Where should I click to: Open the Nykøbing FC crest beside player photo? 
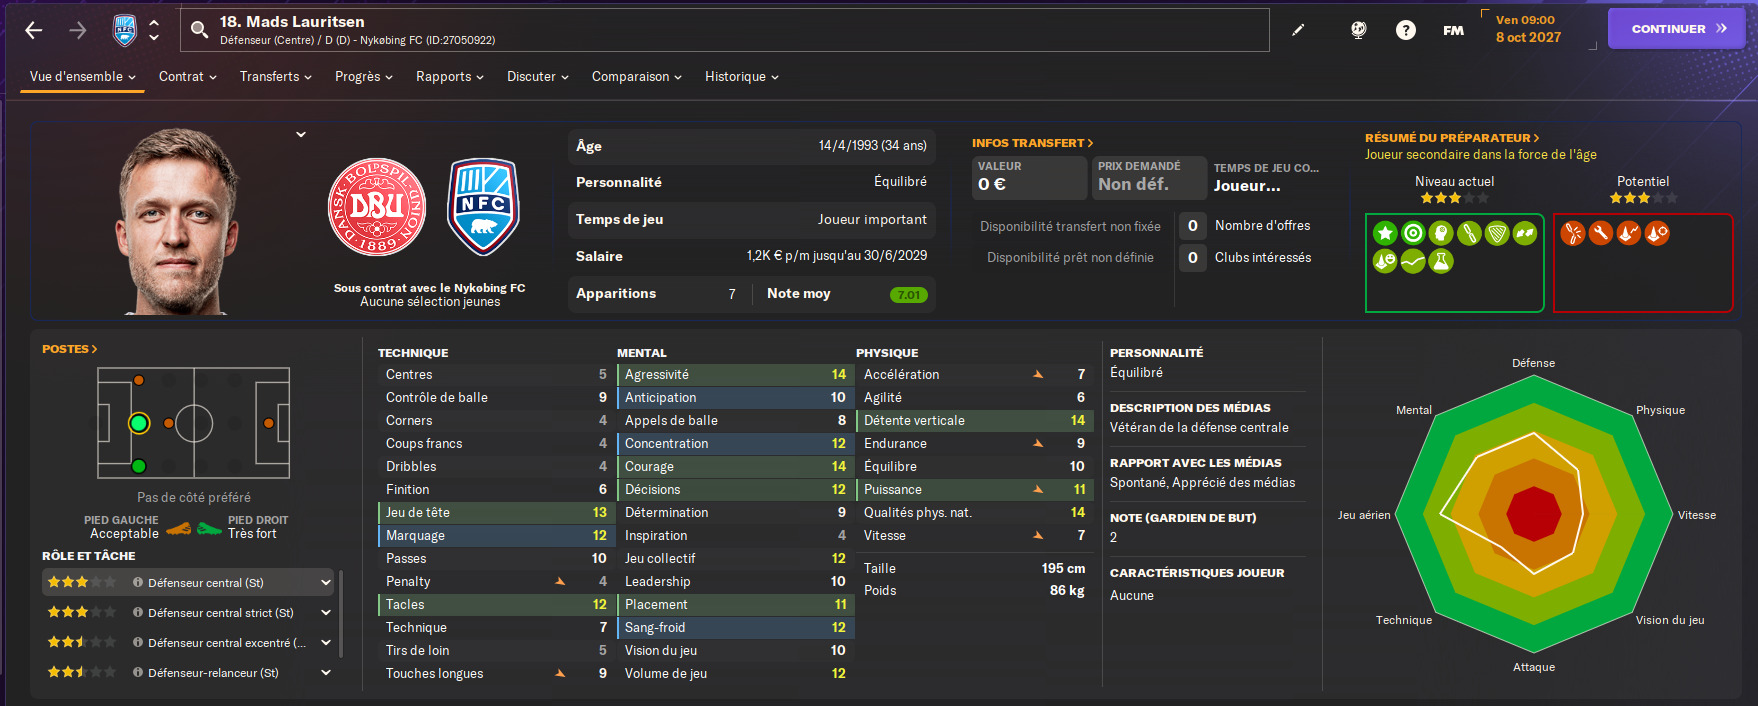(x=483, y=207)
